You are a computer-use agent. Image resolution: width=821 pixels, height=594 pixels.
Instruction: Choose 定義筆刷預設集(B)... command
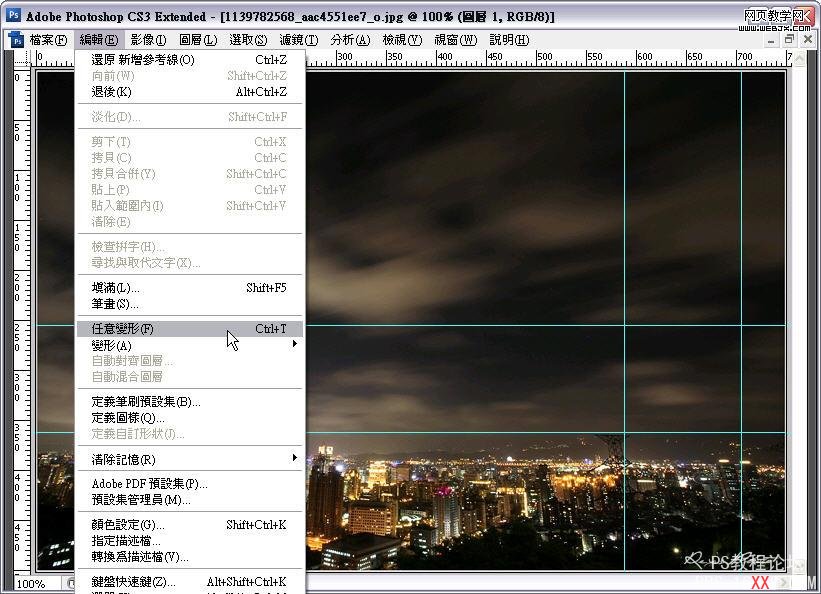coord(190,402)
